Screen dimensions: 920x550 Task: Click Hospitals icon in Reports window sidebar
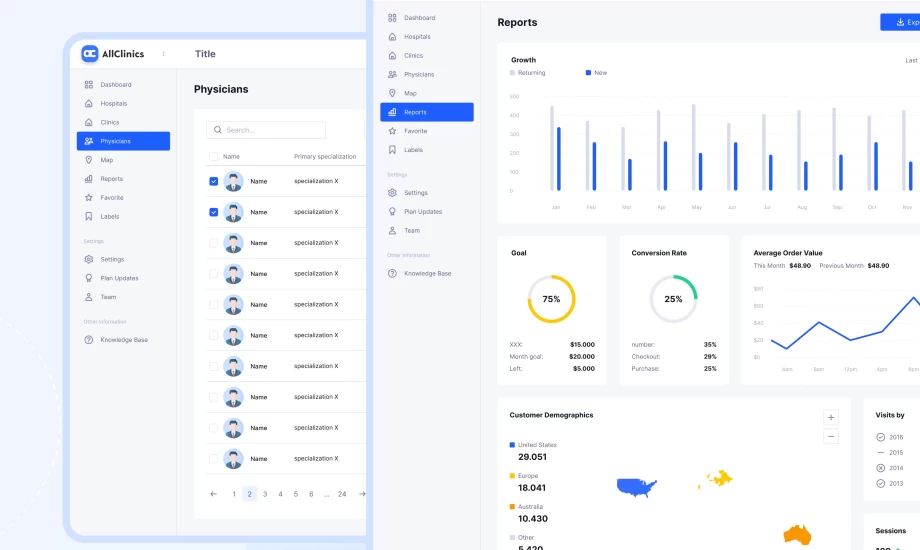click(x=393, y=36)
